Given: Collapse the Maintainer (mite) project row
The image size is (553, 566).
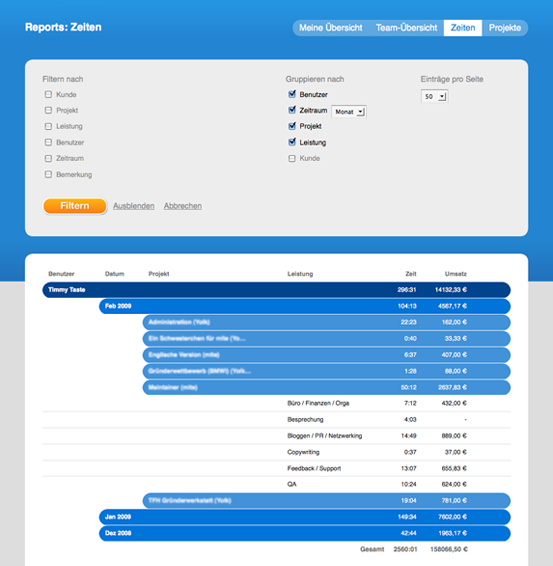Looking at the screenshot, I should click(x=327, y=387).
